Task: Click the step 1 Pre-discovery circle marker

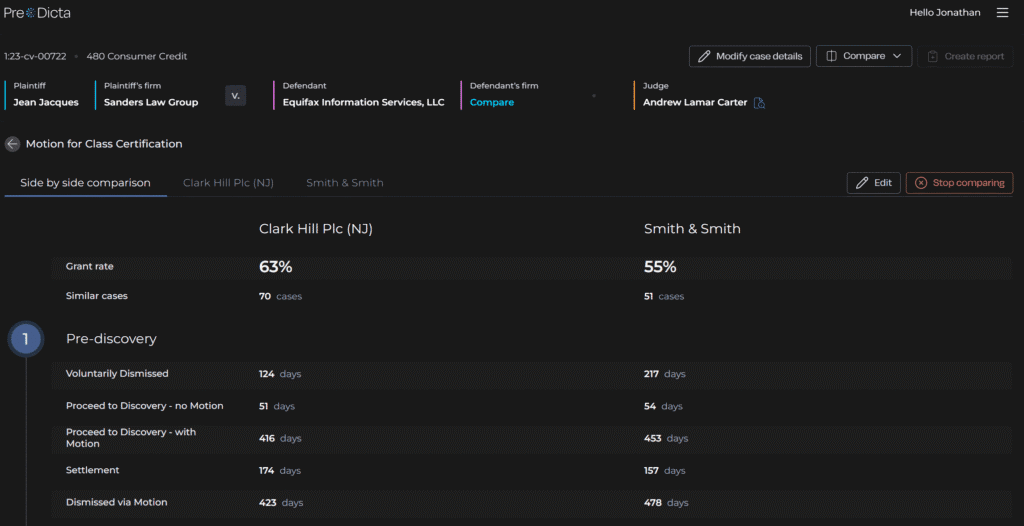Action: tap(25, 339)
